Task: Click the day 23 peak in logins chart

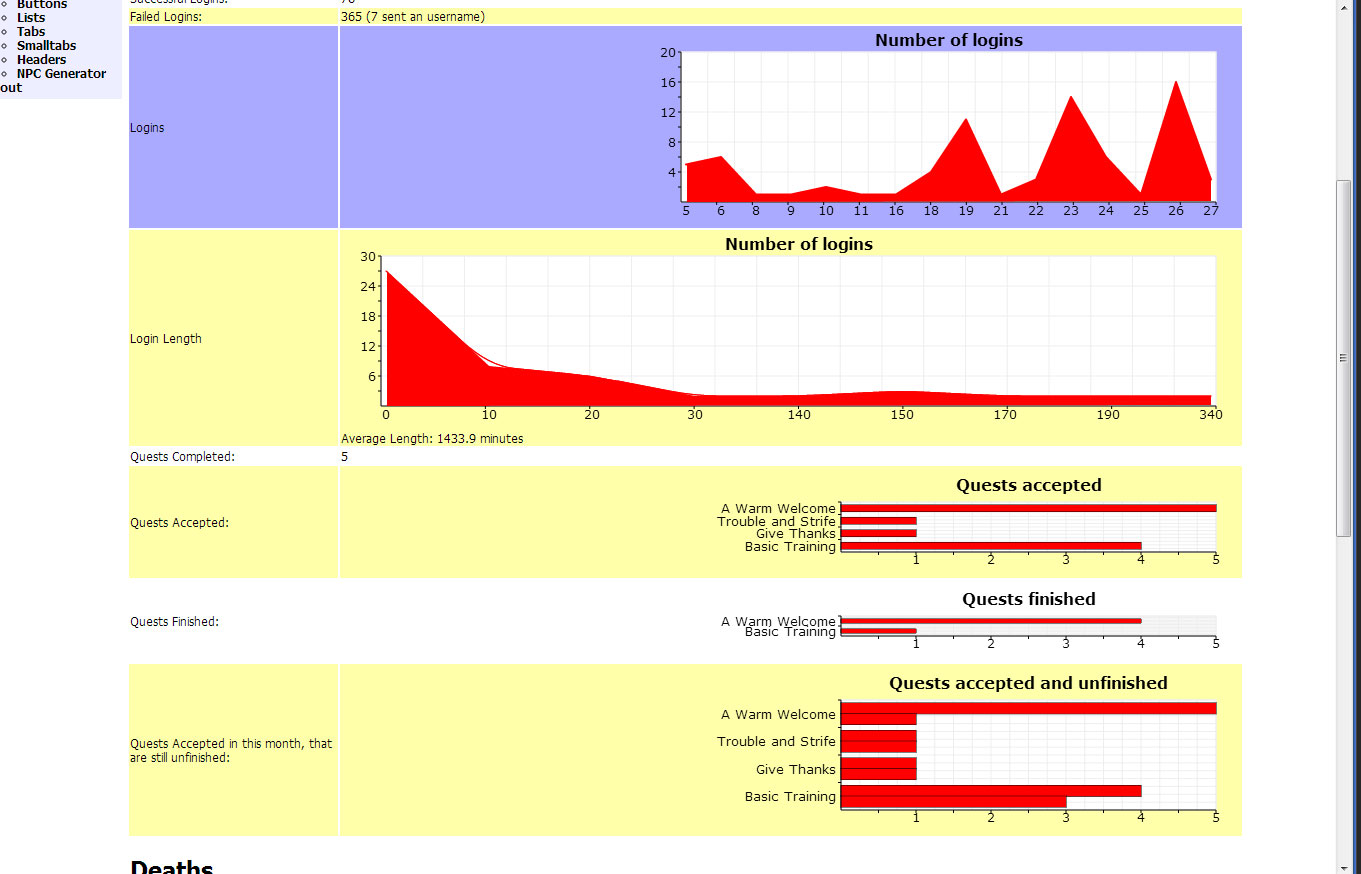Action: click(1071, 97)
